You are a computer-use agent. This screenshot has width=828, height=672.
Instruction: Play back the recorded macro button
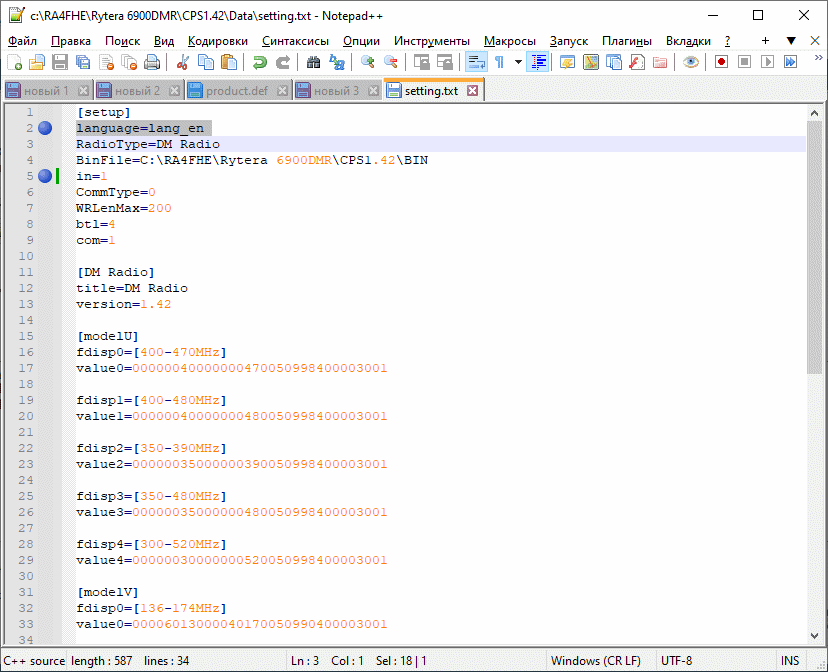click(x=767, y=62)
